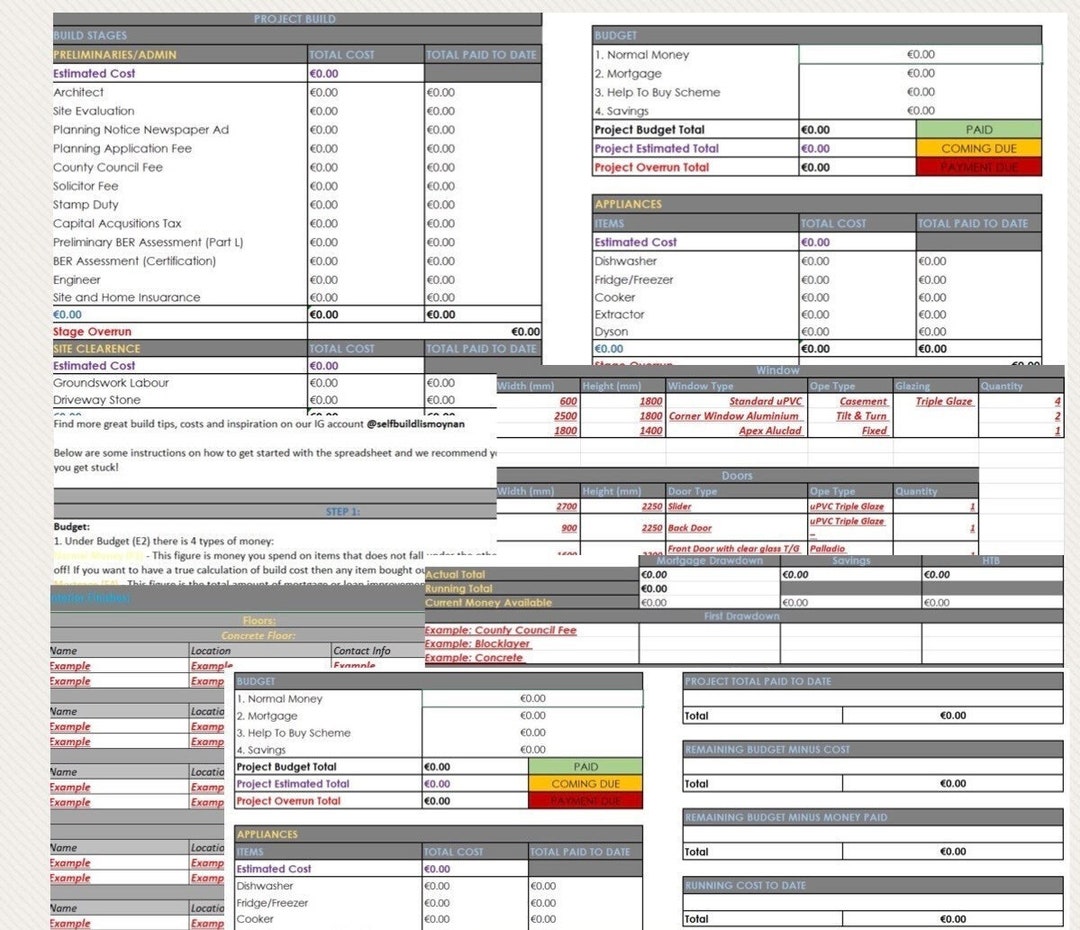Click the SITE CLEARANCE section header
1080x930 pixels.
(96, 348)
